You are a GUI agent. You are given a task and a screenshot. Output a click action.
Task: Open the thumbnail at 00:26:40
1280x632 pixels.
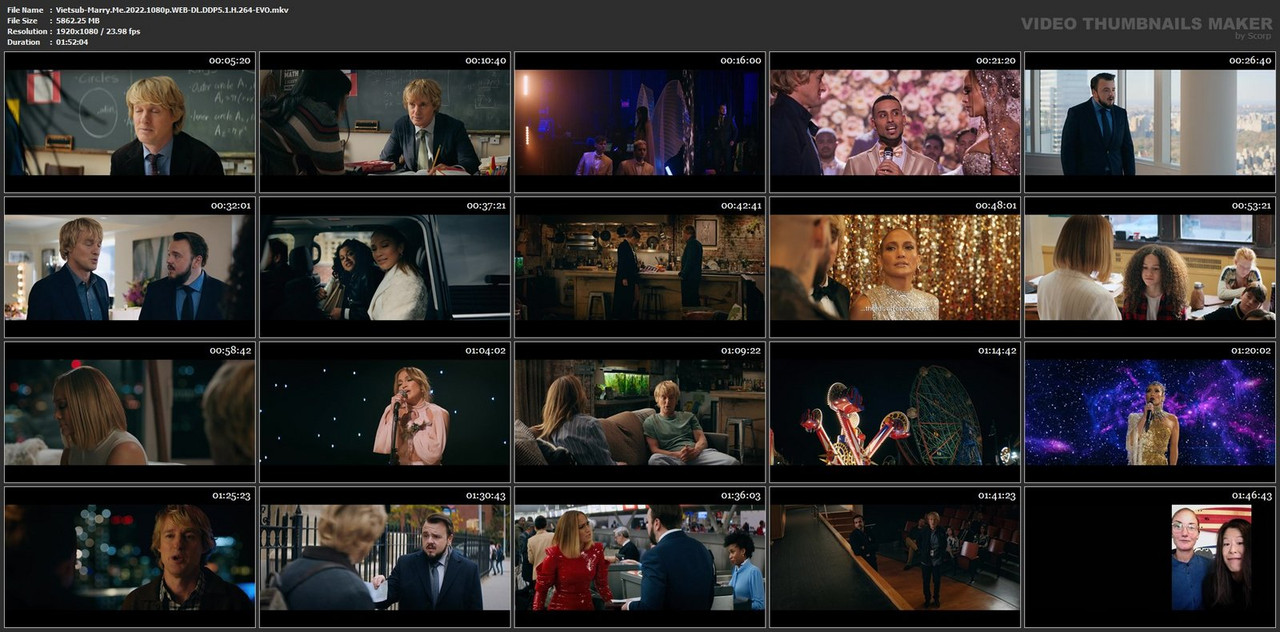tap(1150, 123)
